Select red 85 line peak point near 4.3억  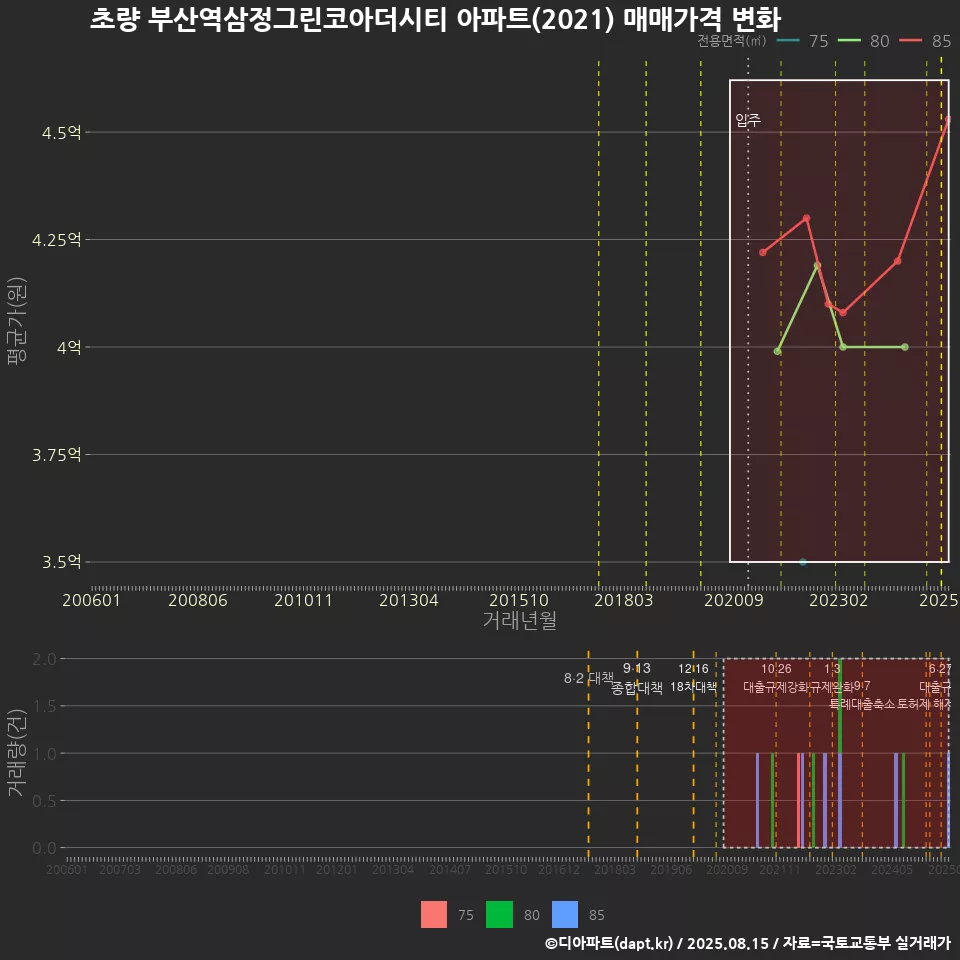(806, 218)
